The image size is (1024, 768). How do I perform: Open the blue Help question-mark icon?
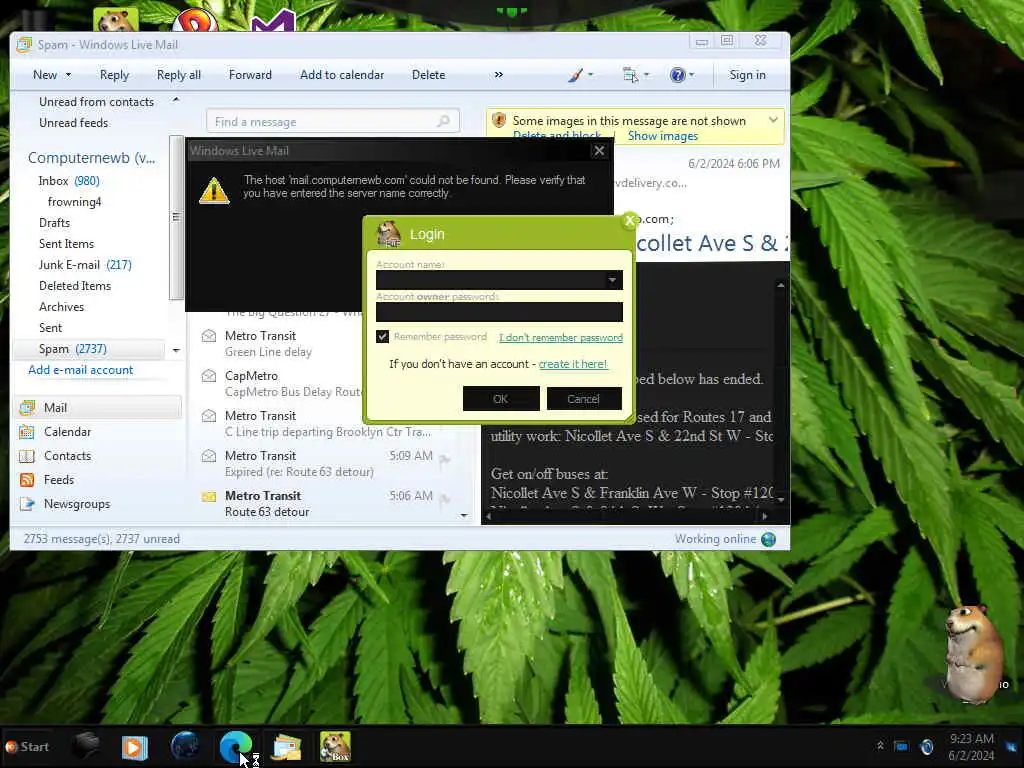point(678,75)
